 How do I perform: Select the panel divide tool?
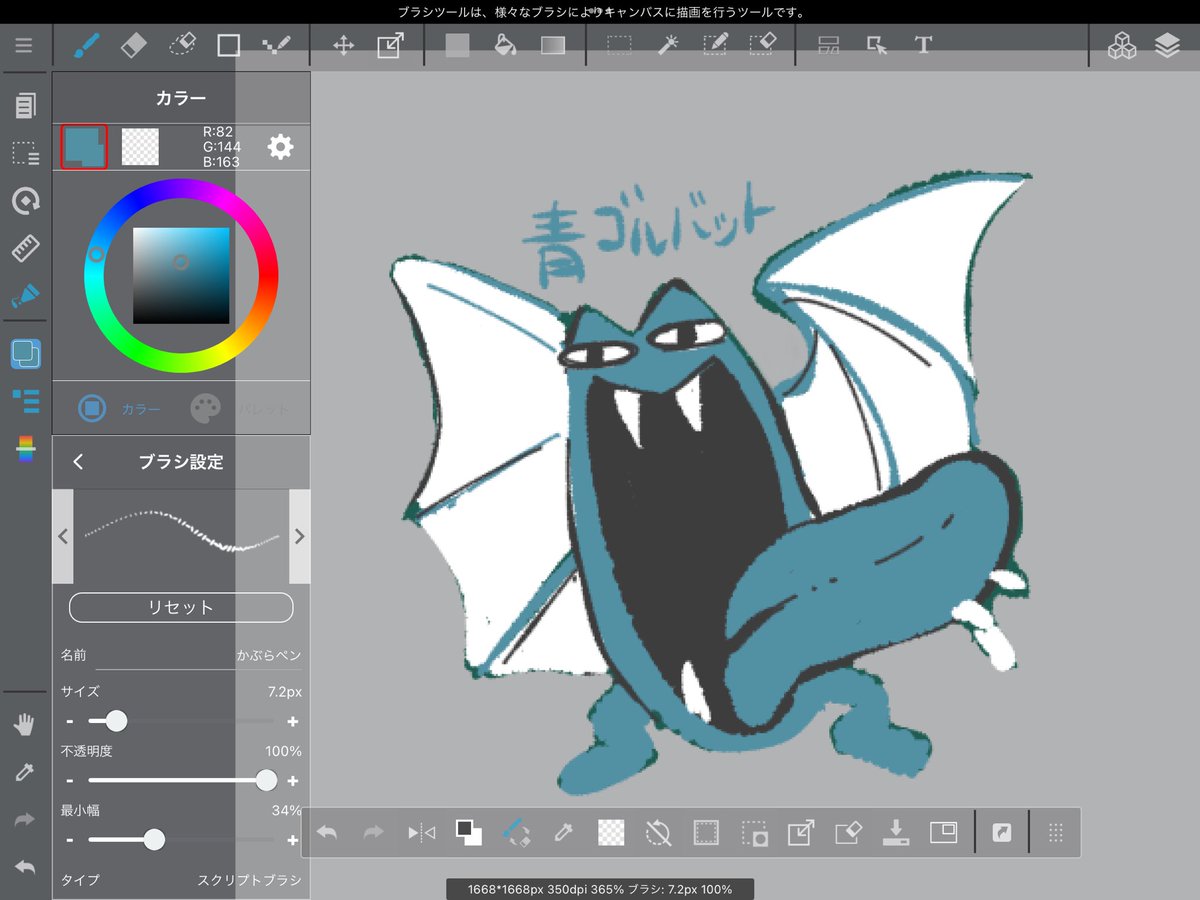[828, 45]
